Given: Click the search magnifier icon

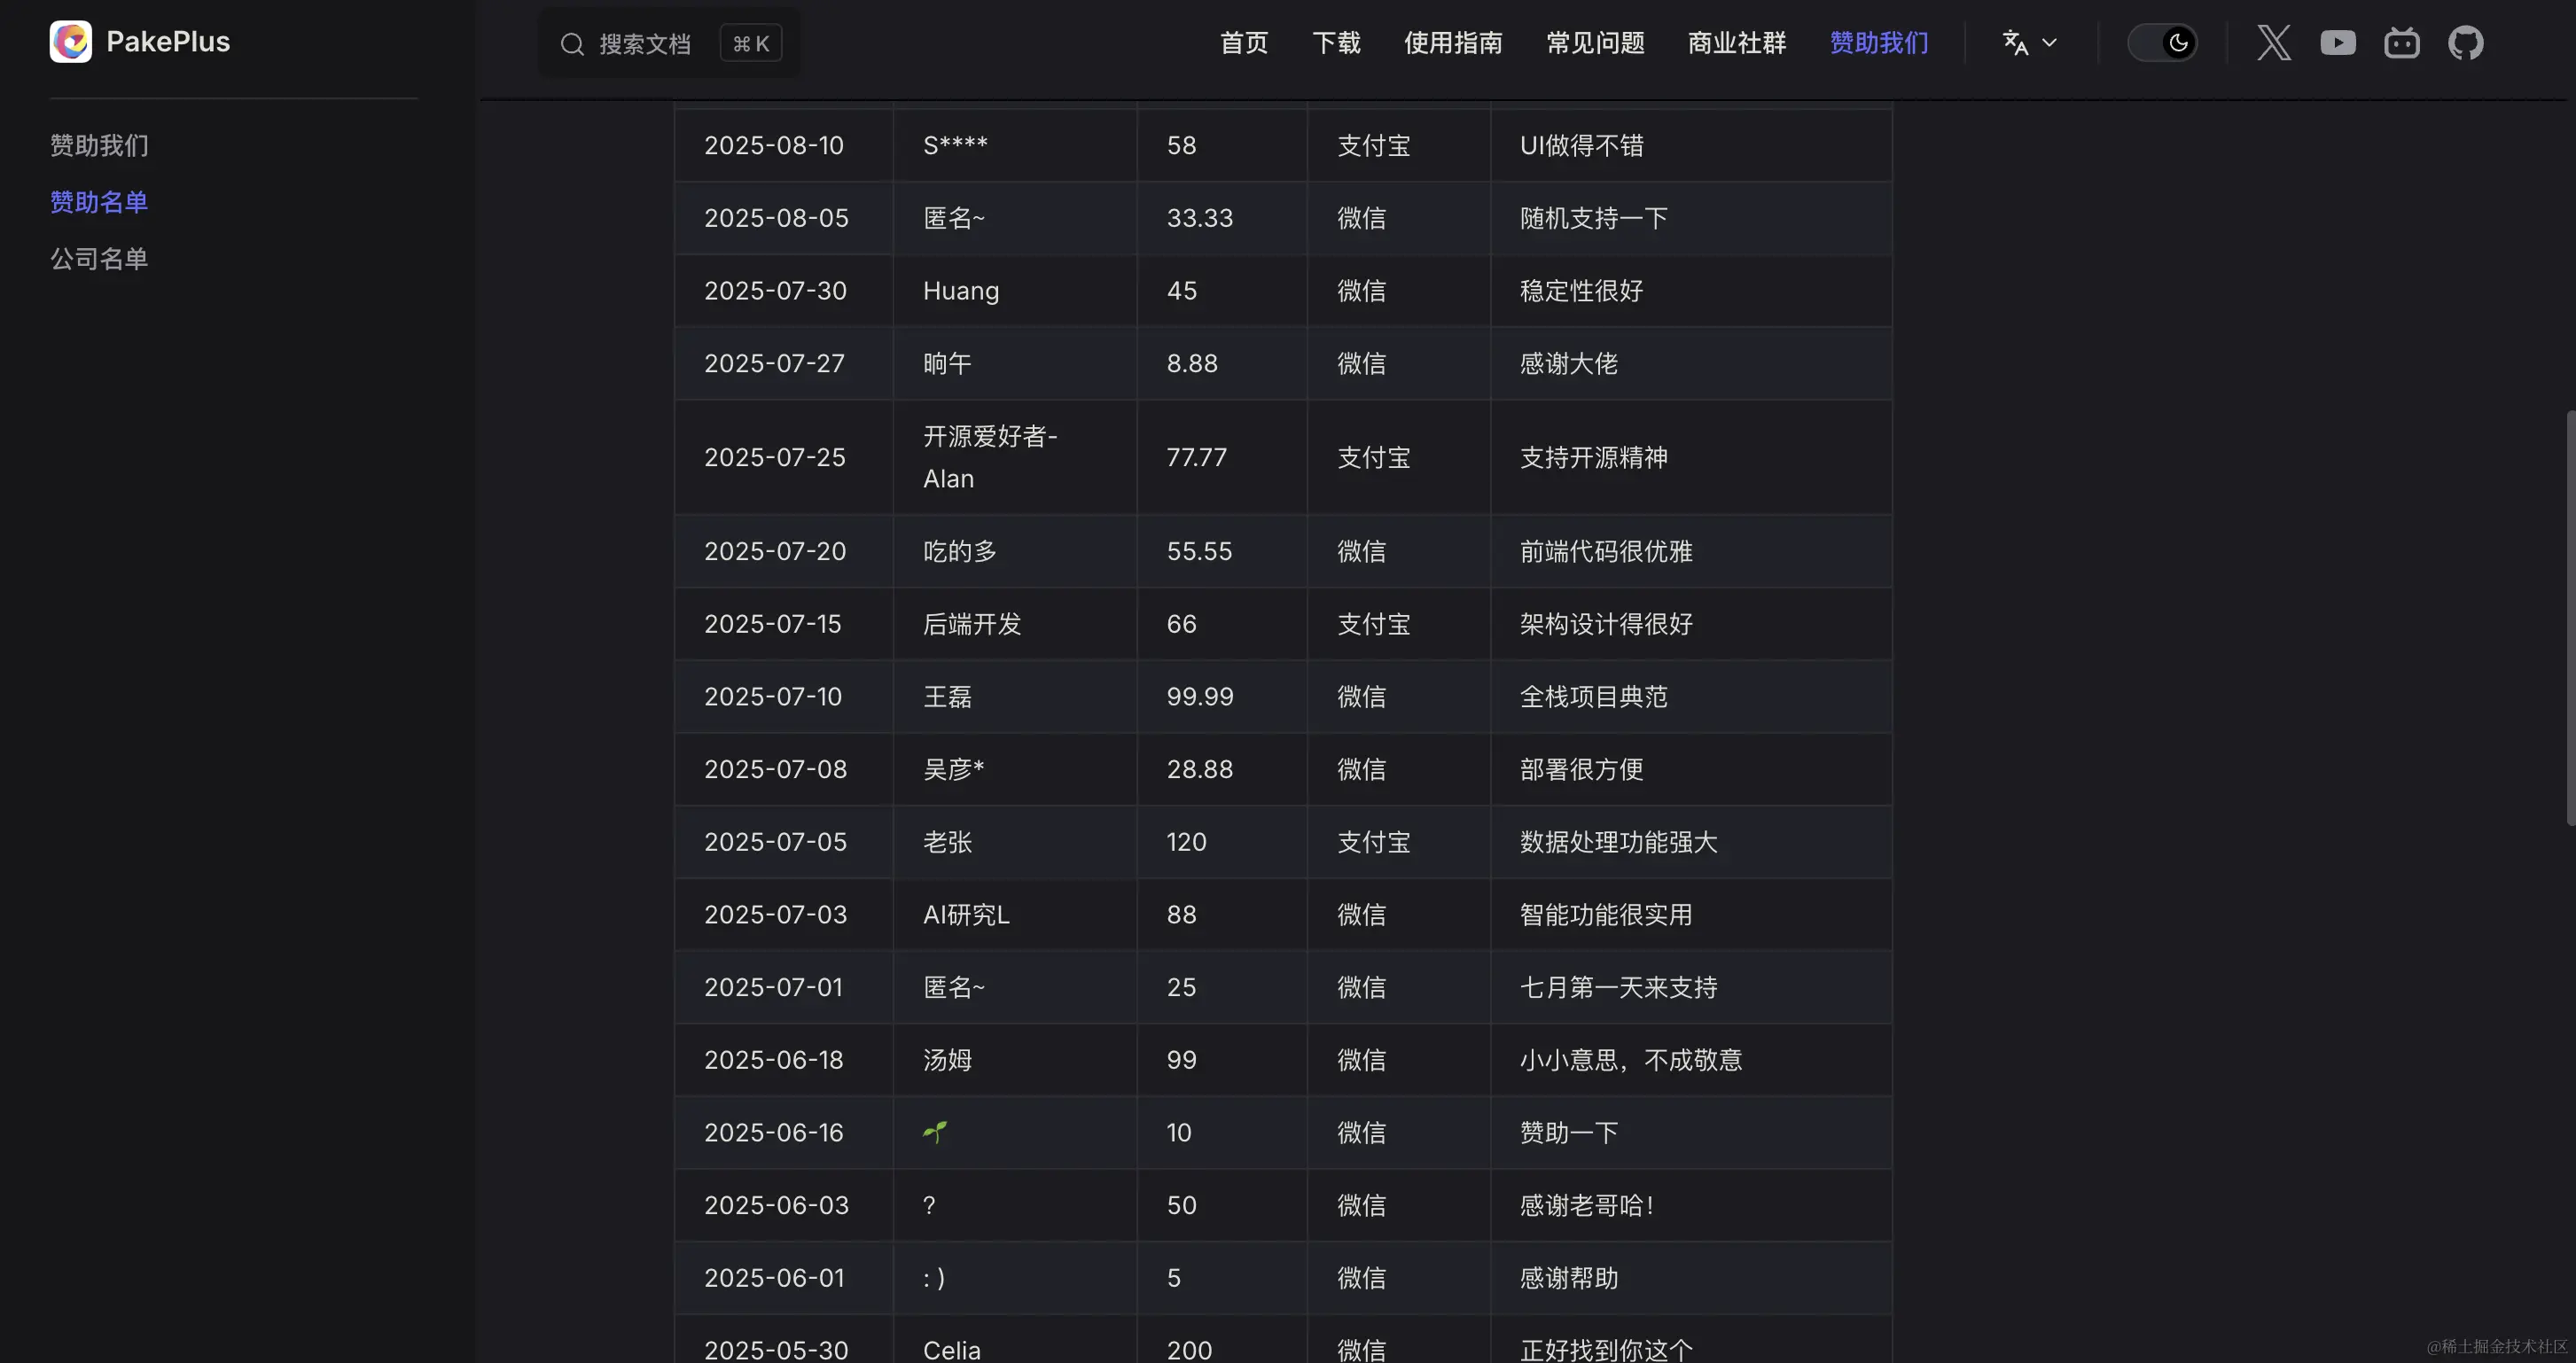Looking at the screenshot, I should [x=572, y=44].
